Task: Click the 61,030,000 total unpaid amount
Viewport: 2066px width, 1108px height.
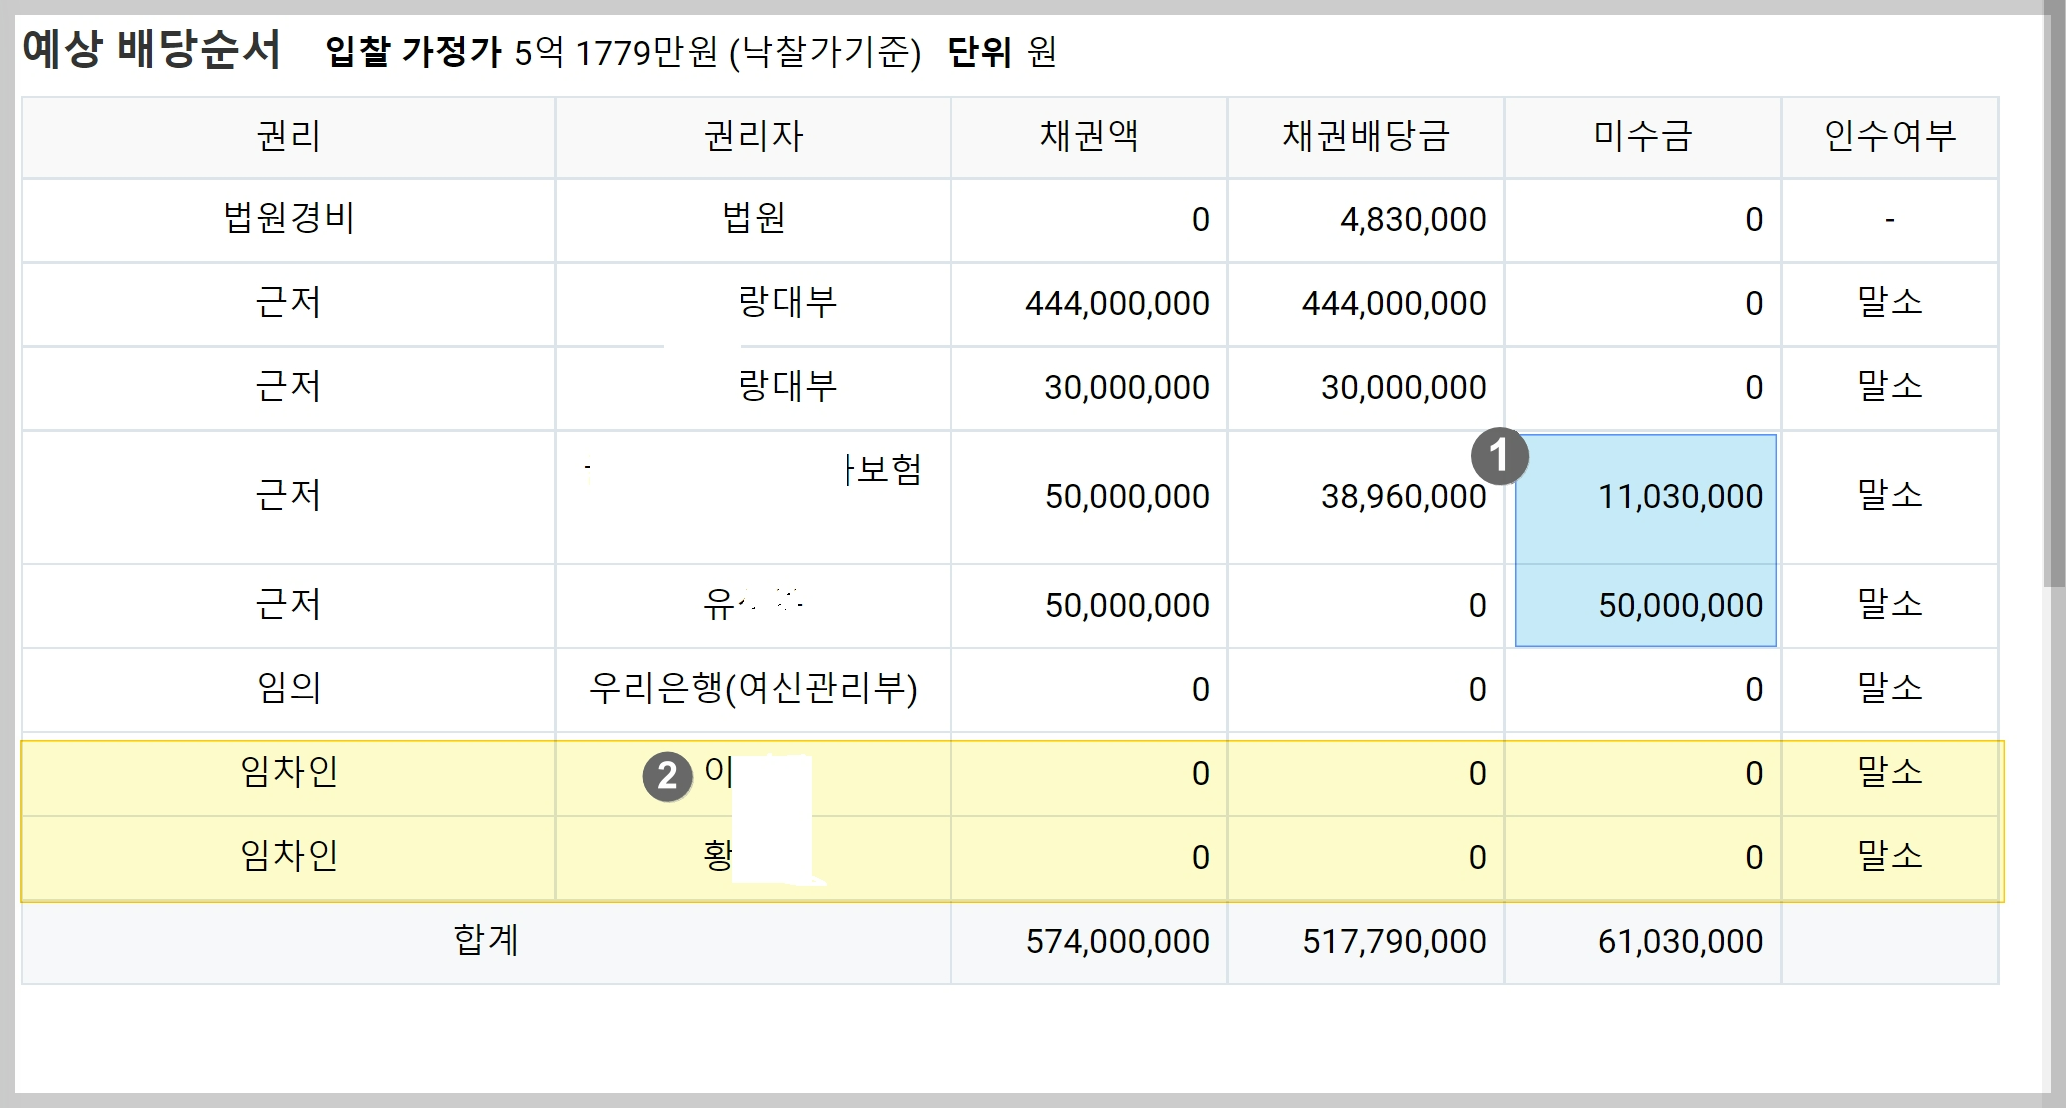Action: pos(1680,942)
